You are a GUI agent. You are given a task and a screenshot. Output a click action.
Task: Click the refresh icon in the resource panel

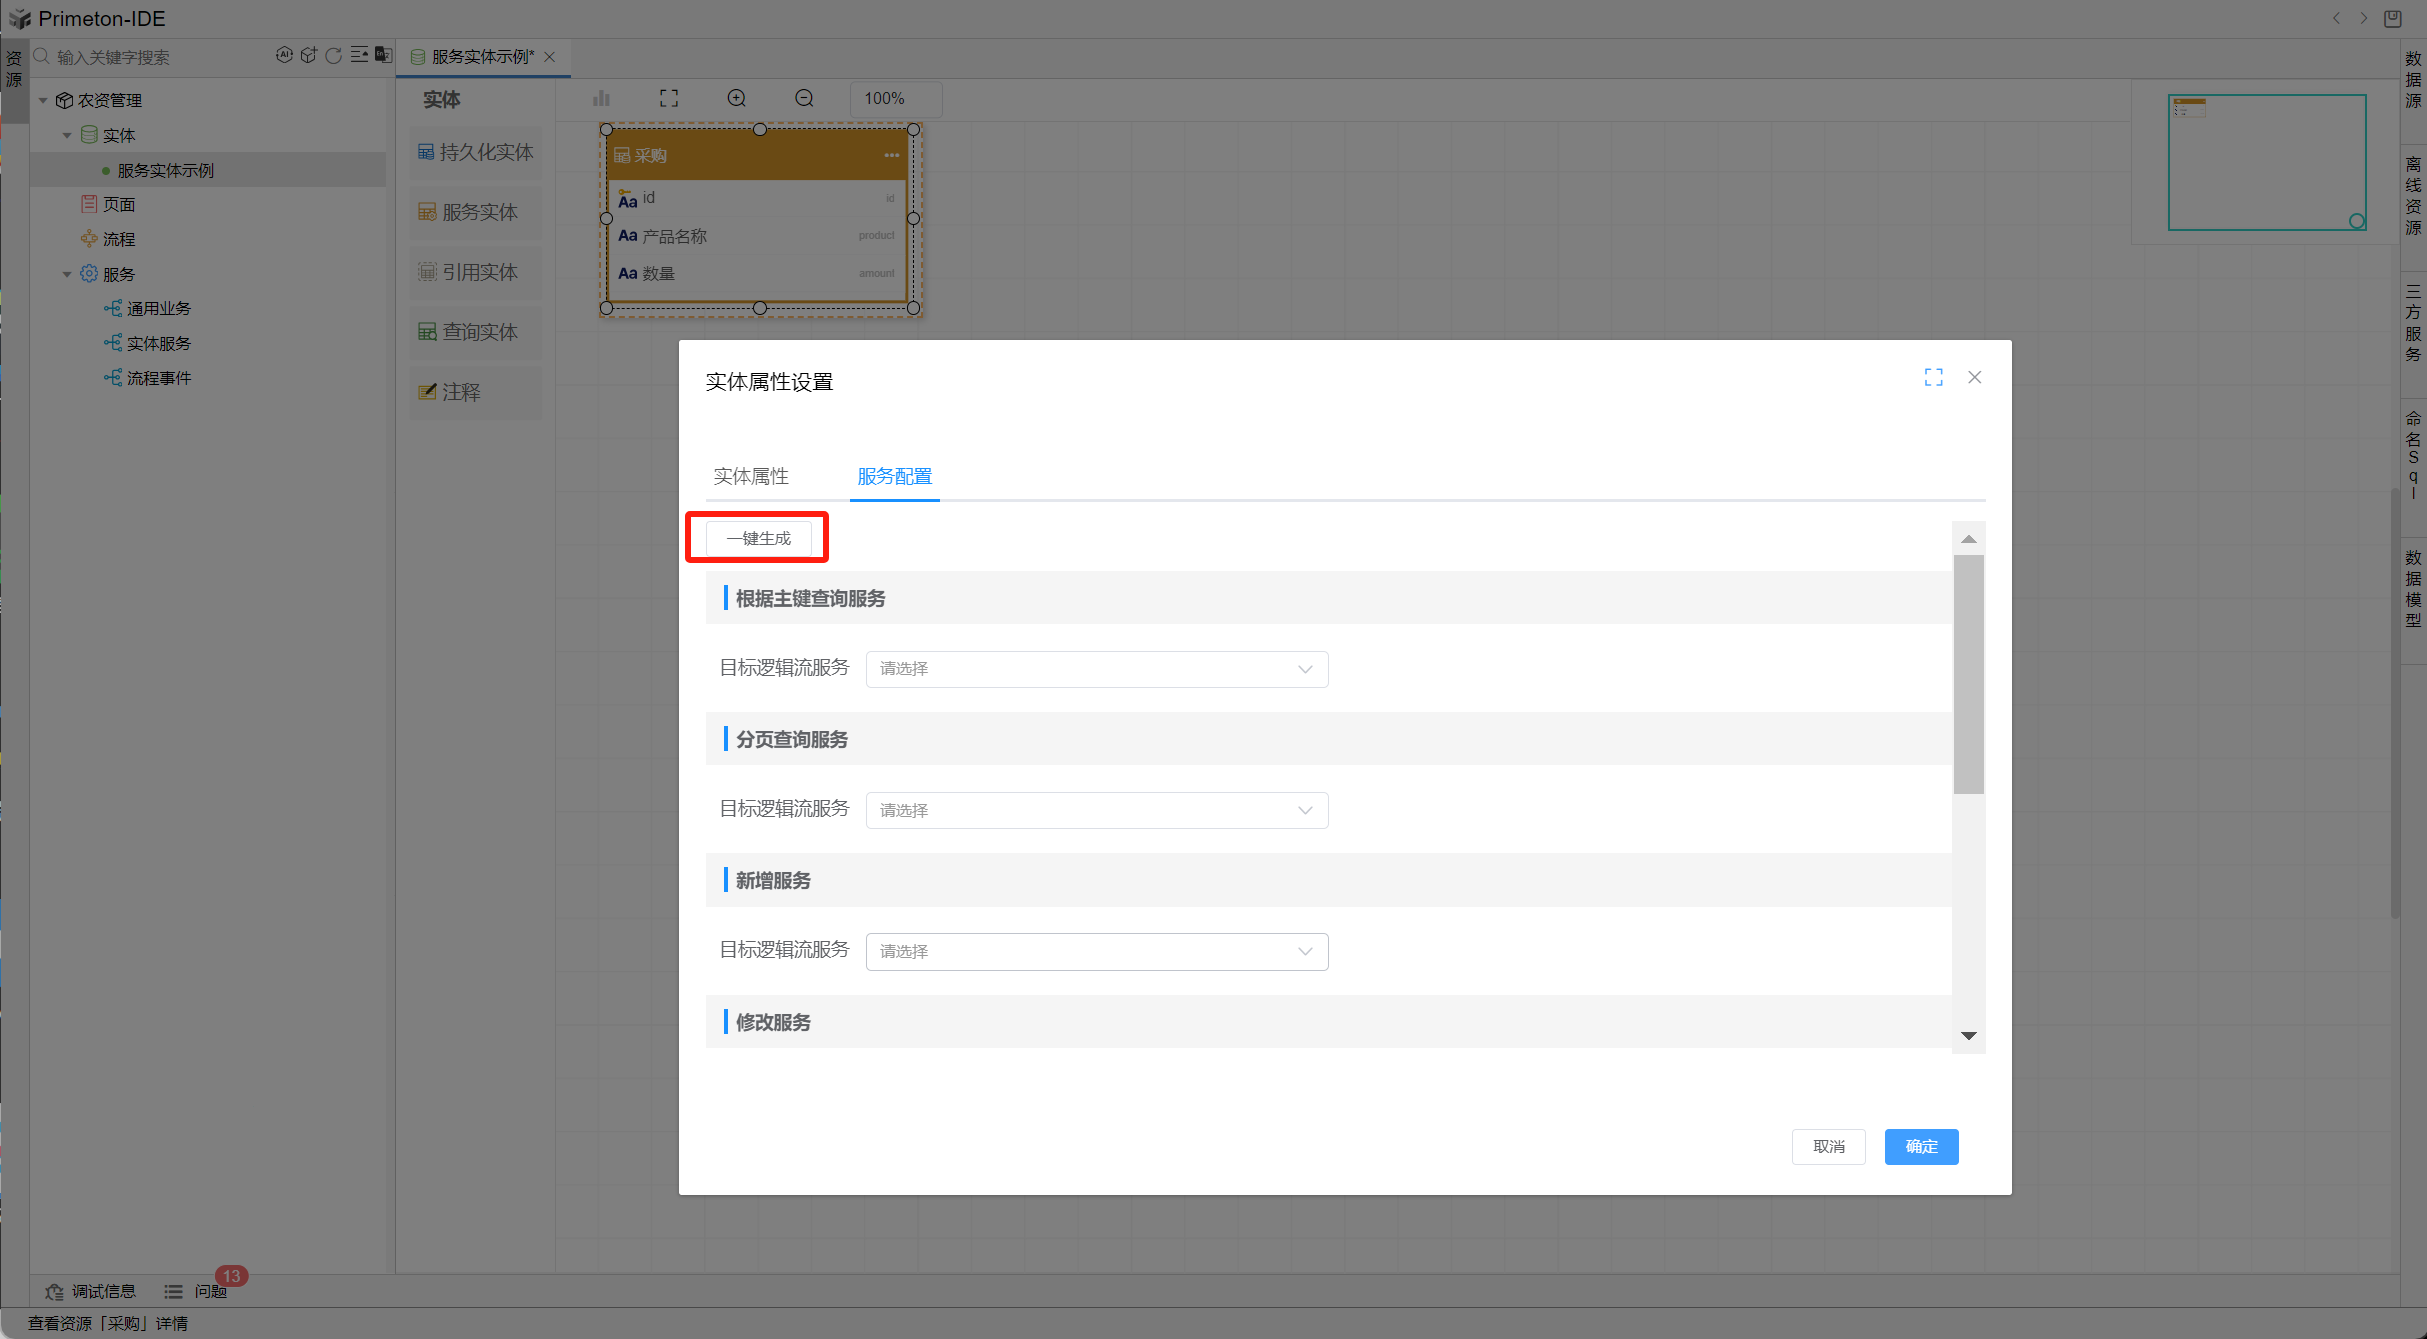coord(334,56)
